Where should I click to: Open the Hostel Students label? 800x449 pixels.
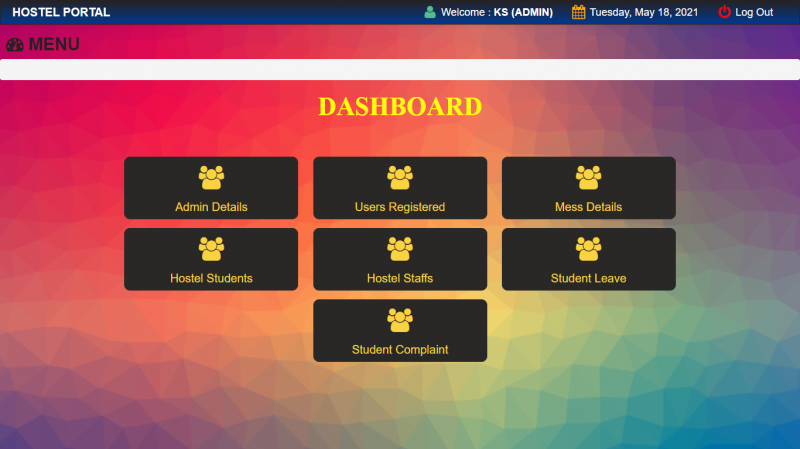pyautogui.click(x=211, y=278)
